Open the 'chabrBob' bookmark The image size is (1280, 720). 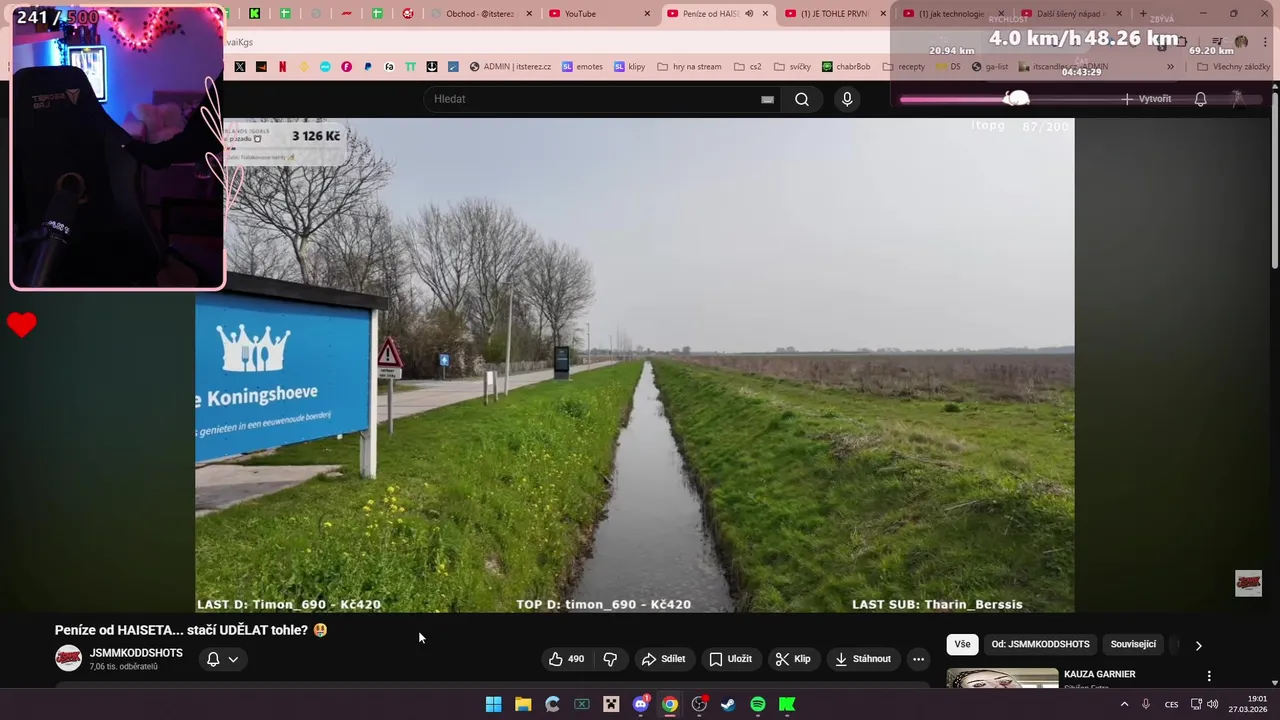click(x=846, y=67)
